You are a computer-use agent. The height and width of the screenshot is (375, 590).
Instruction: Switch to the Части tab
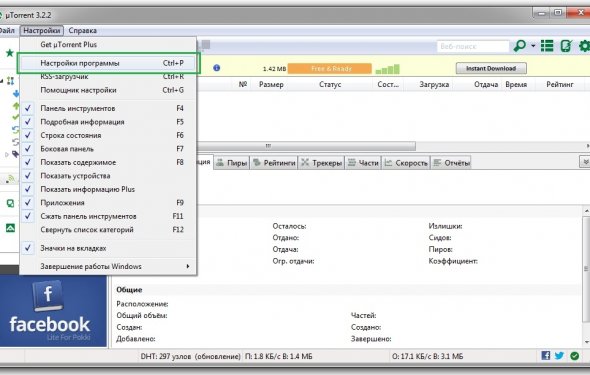point(363,163)
